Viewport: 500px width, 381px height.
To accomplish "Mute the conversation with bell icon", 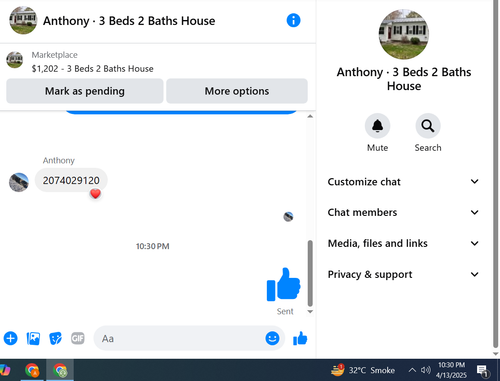I will (x=377, y=126).
